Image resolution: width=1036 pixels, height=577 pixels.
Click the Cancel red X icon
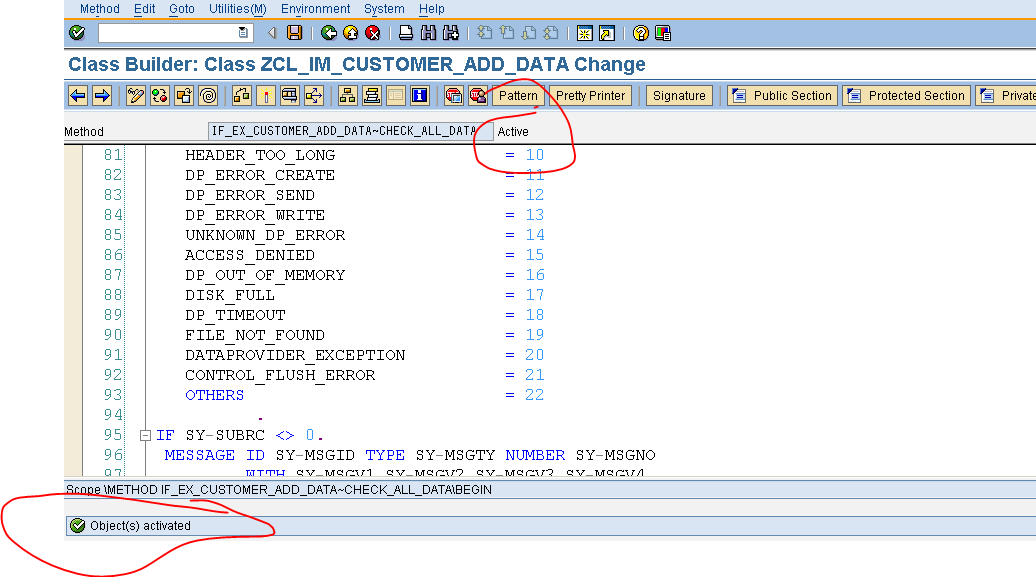pos(373,32)
